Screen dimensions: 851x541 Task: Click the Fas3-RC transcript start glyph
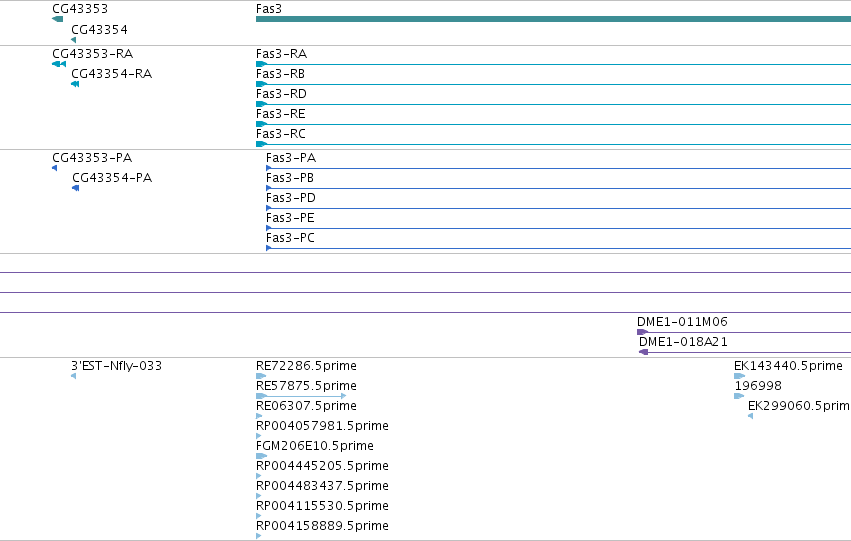click(x=261, y=144)
